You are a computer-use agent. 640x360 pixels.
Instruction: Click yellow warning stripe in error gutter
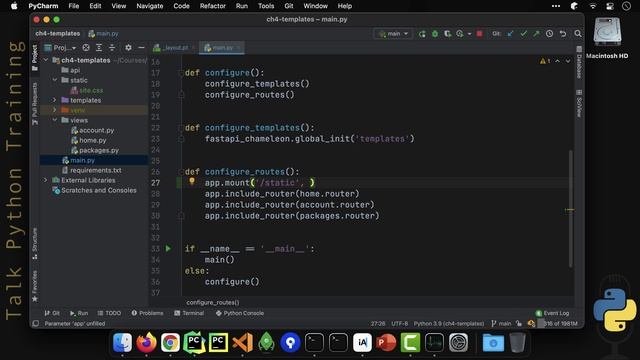[x=569, y=210]
